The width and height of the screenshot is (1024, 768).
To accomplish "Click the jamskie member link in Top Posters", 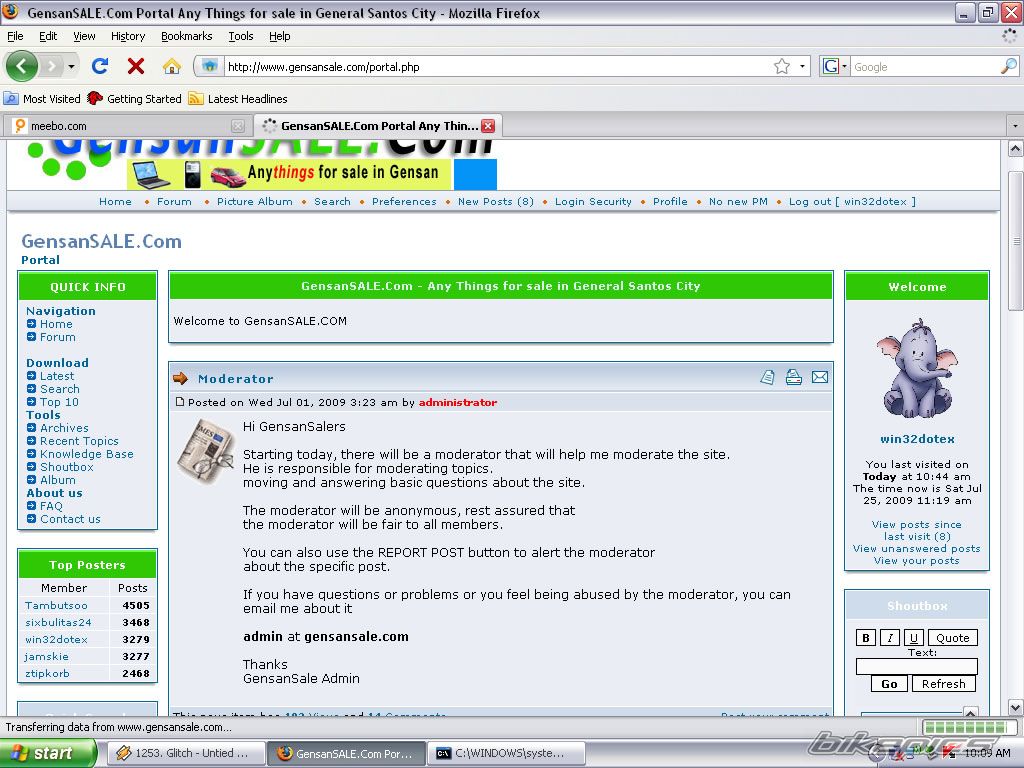I will pos(46,656).
